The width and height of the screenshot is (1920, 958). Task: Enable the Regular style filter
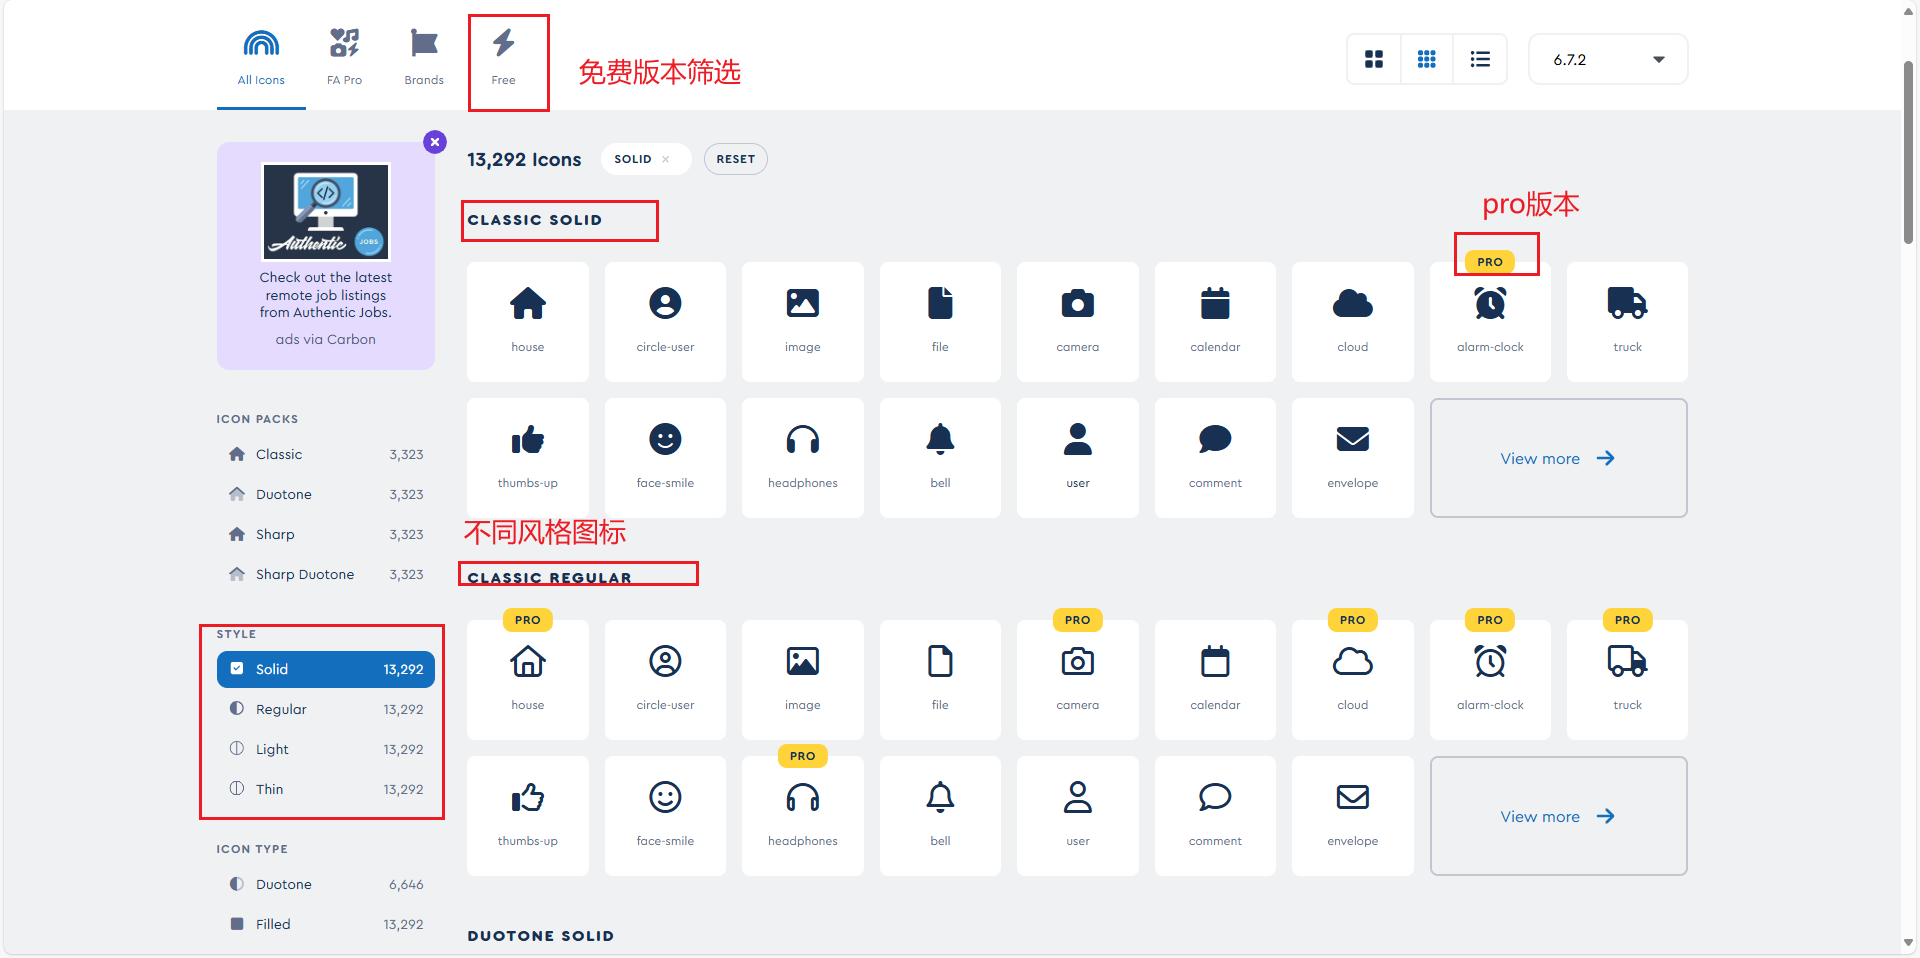point(324,709)
